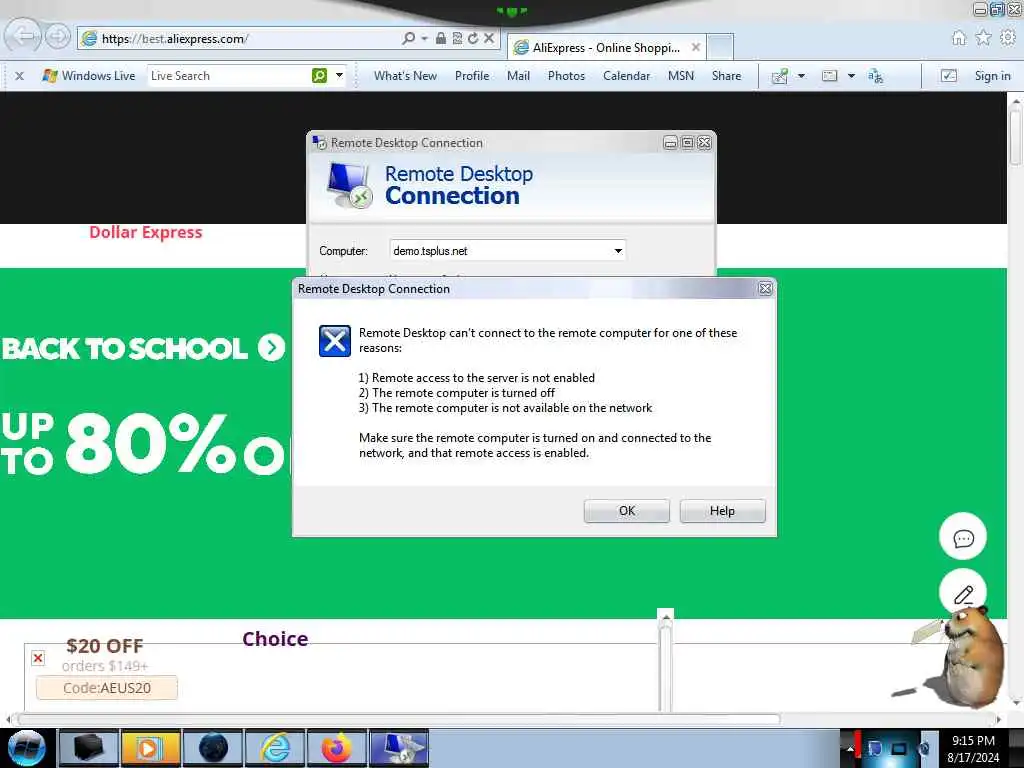This screenshot has height=768, width=1024.
Task: Close the Remote Desktop error dialog
Action: coord(765,289)
